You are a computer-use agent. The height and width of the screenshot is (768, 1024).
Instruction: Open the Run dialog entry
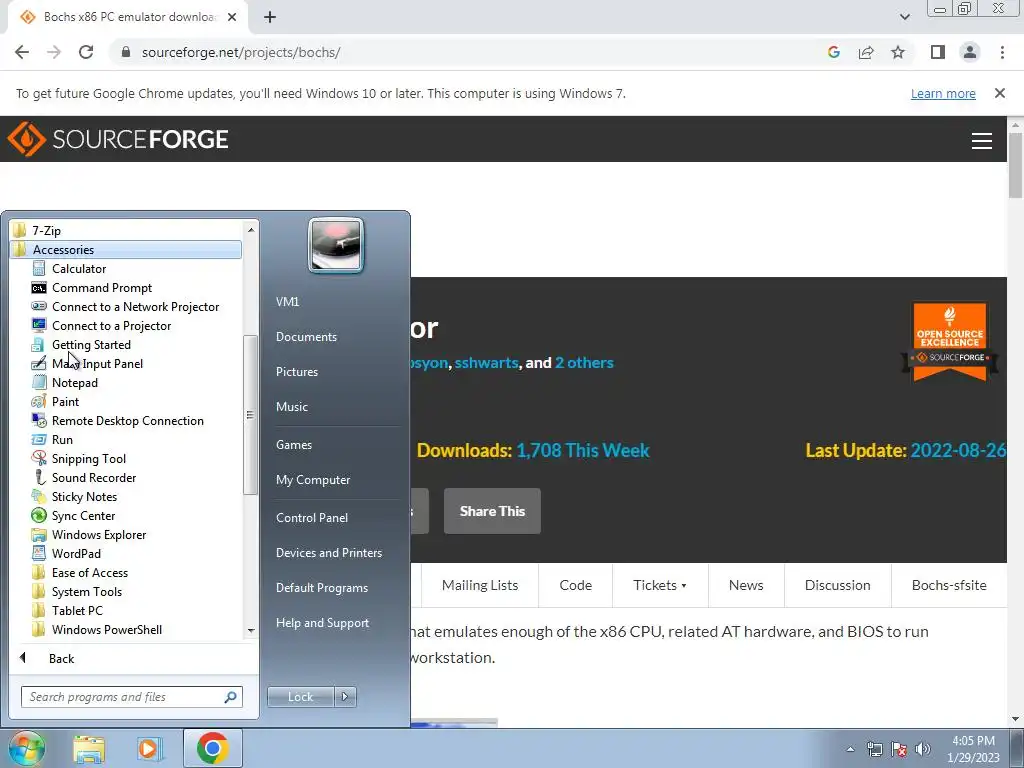62,439
